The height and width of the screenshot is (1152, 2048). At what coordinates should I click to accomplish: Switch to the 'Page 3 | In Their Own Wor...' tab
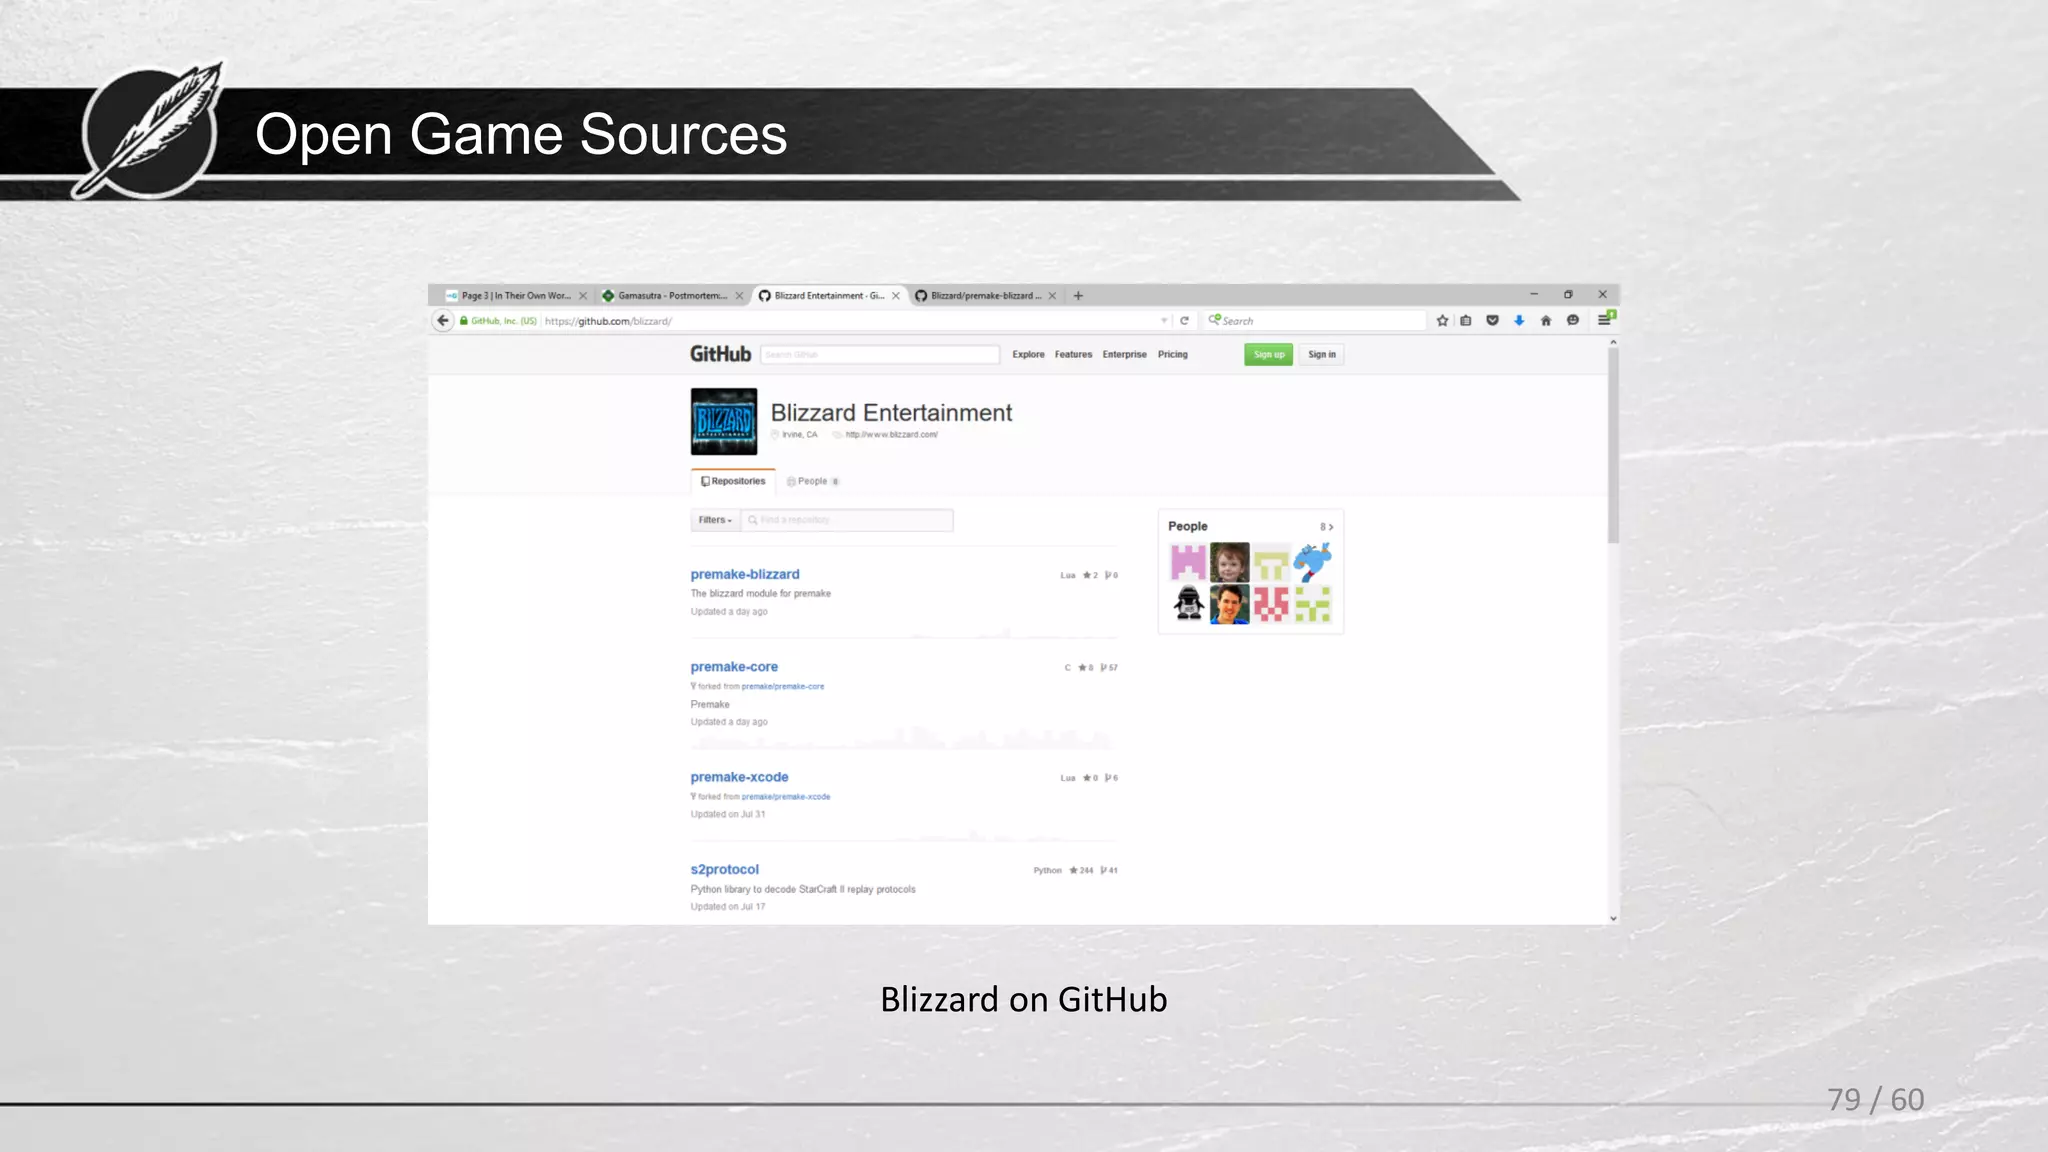click(515, 296)
